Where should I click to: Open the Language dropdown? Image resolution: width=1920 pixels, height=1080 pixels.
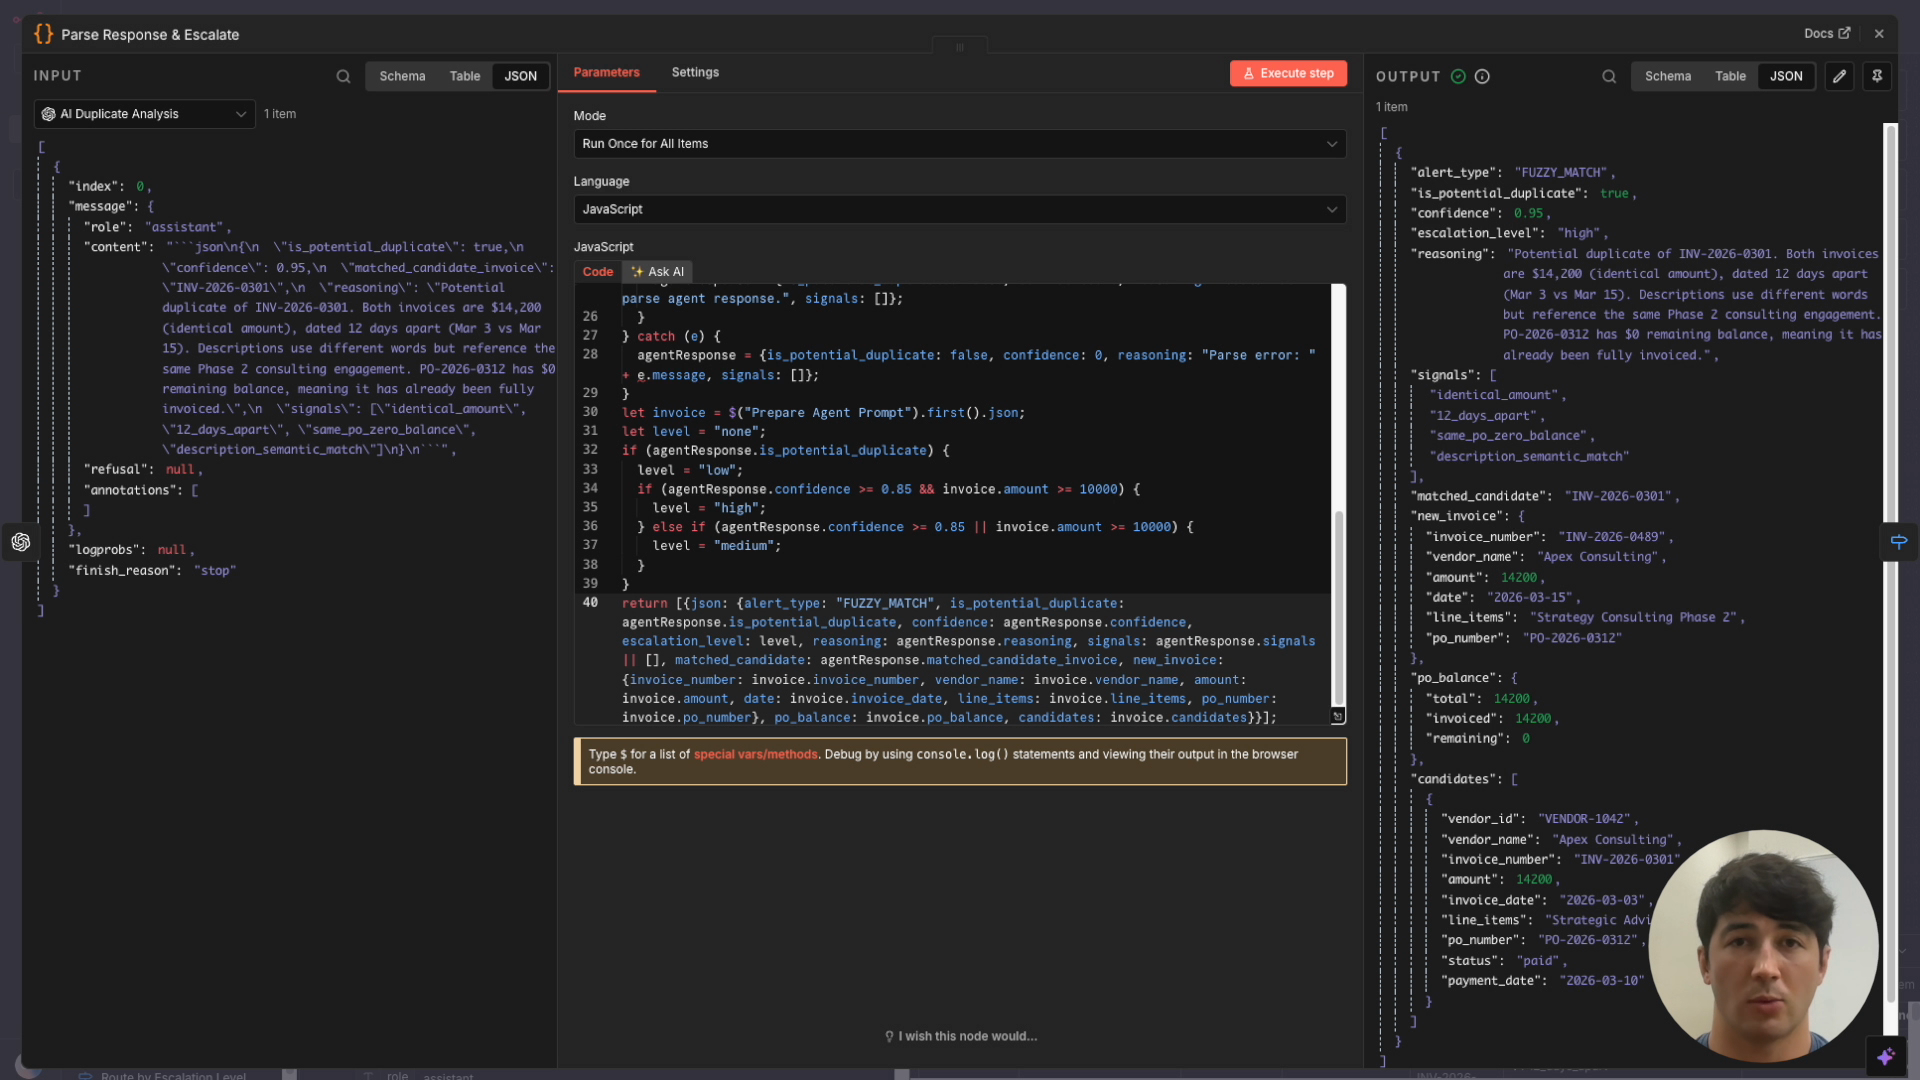(x=959, y=209)
